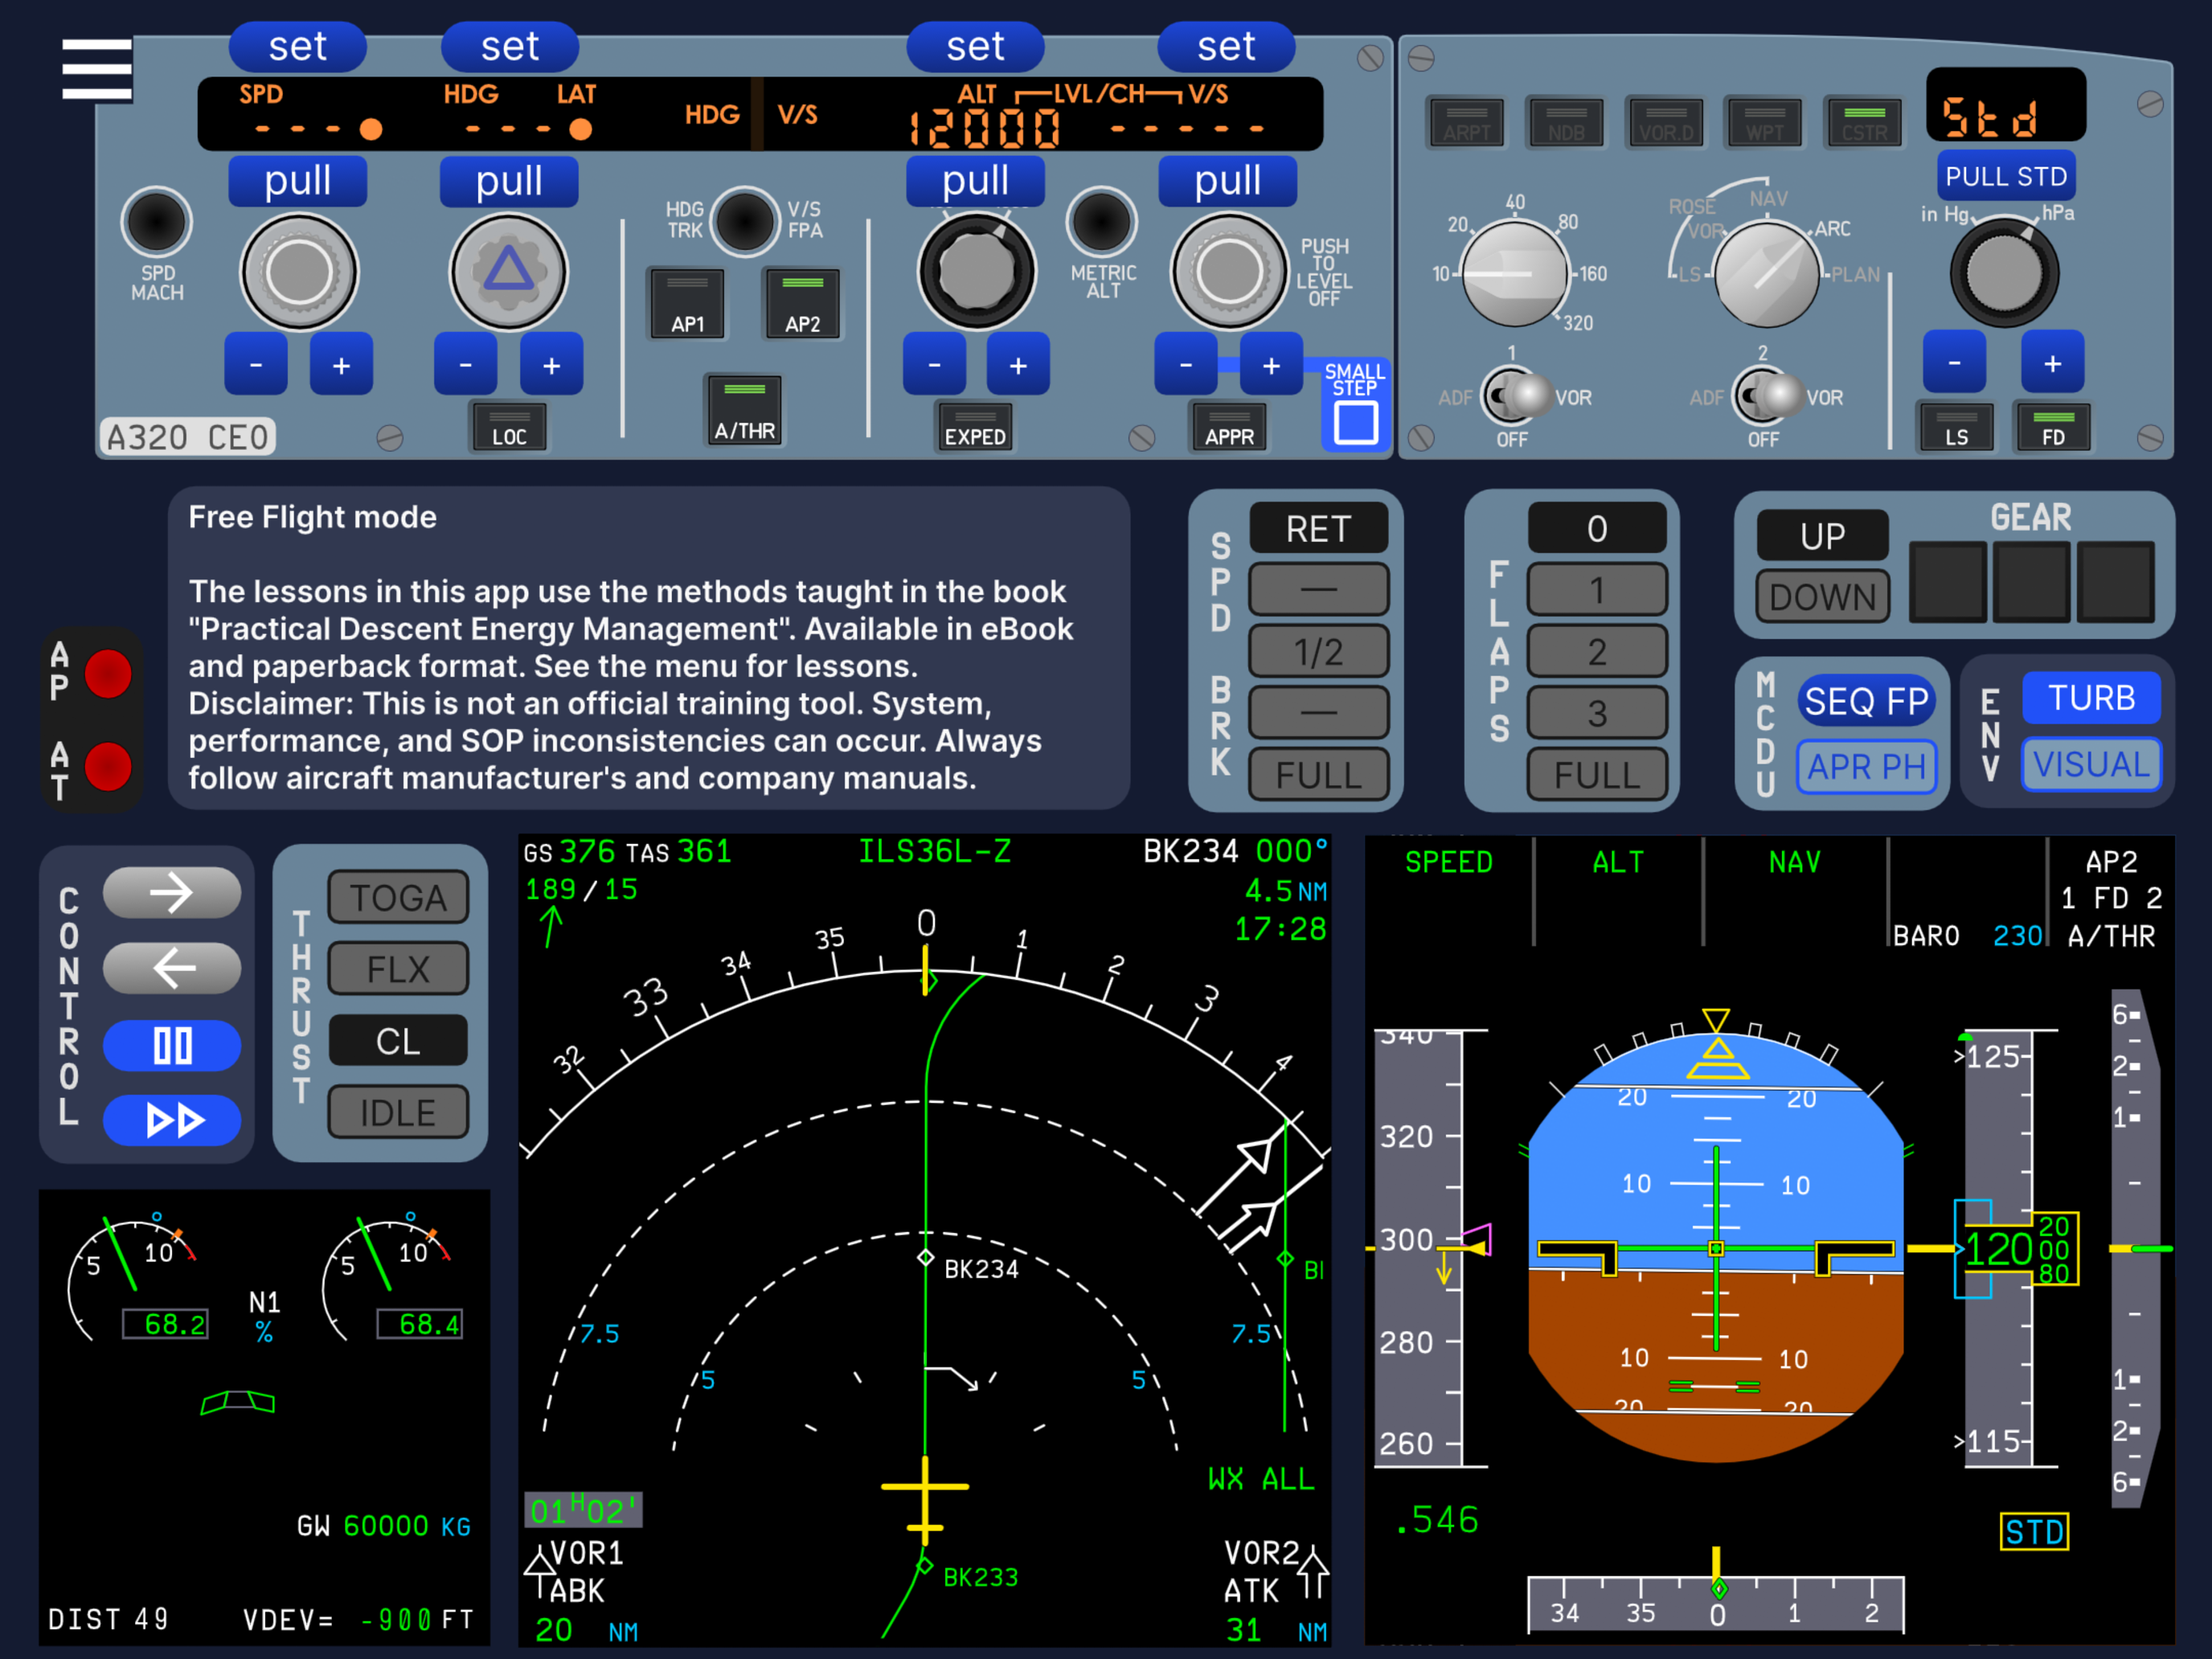
Task: Increase altitude with plus button
Action: coord(1018,364)
